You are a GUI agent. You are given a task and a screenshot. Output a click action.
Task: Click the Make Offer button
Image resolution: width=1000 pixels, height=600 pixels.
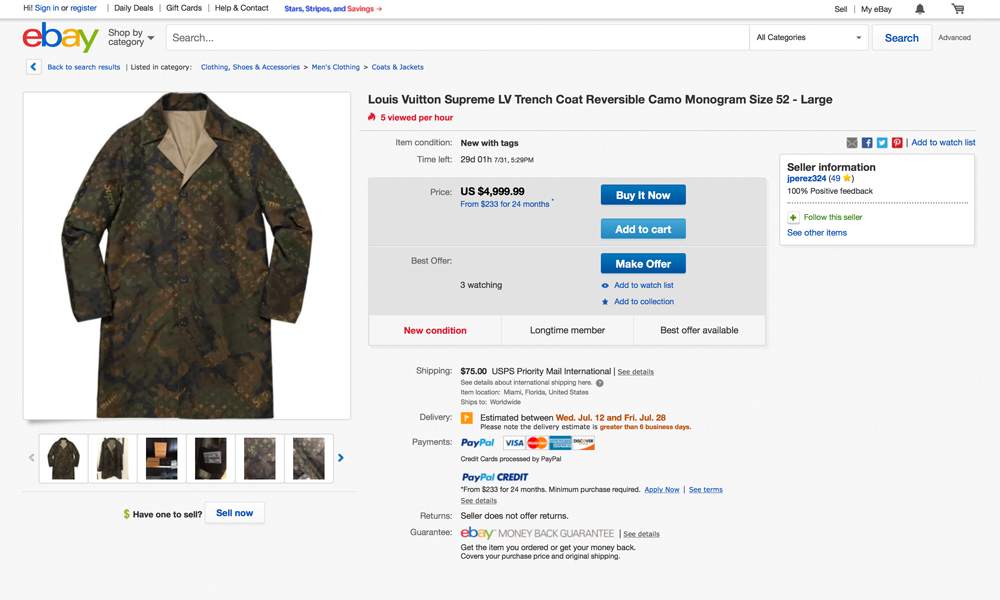[x=643, y=264]
